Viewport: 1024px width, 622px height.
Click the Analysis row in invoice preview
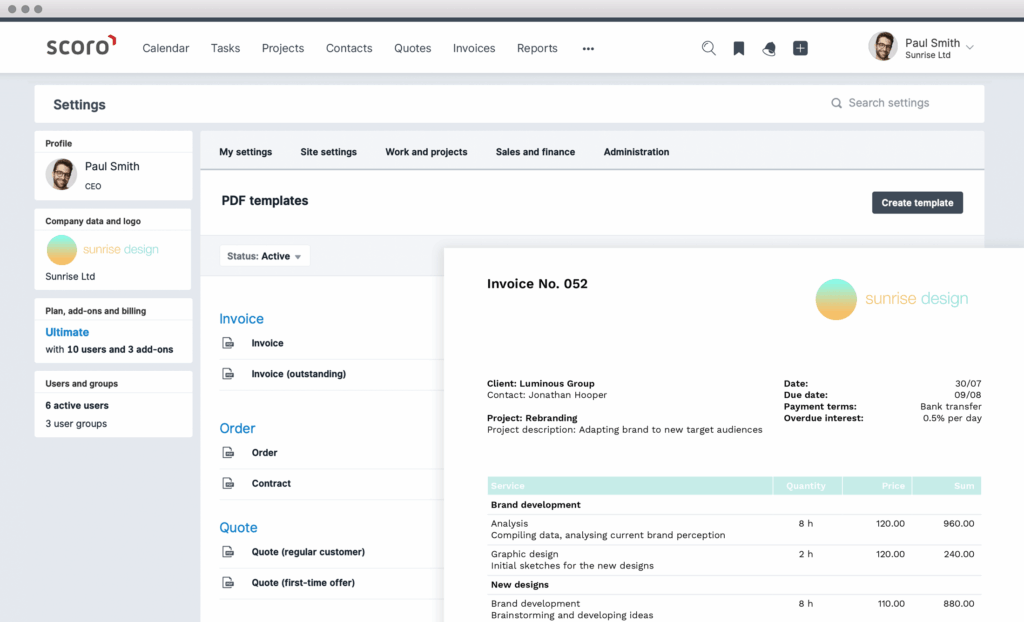click(x=734, y=529)
